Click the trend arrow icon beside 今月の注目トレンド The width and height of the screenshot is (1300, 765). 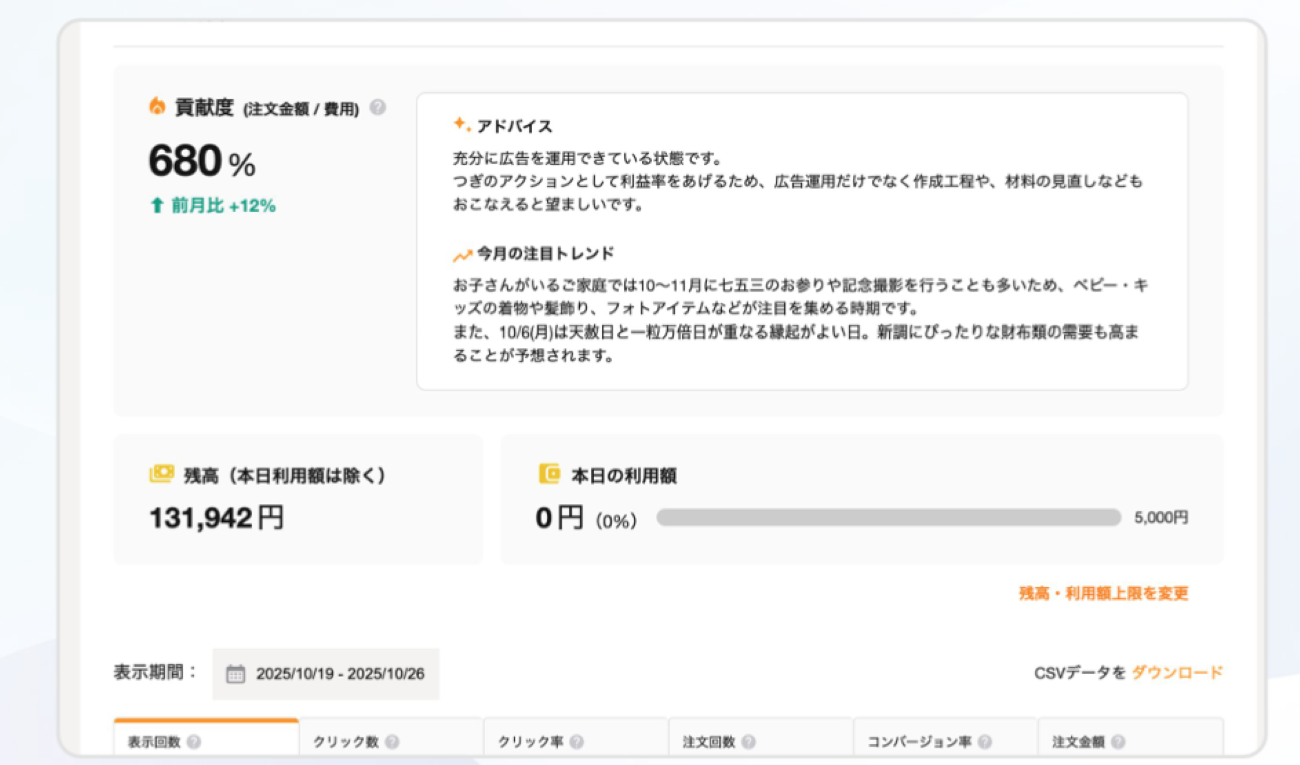point(461,255)
